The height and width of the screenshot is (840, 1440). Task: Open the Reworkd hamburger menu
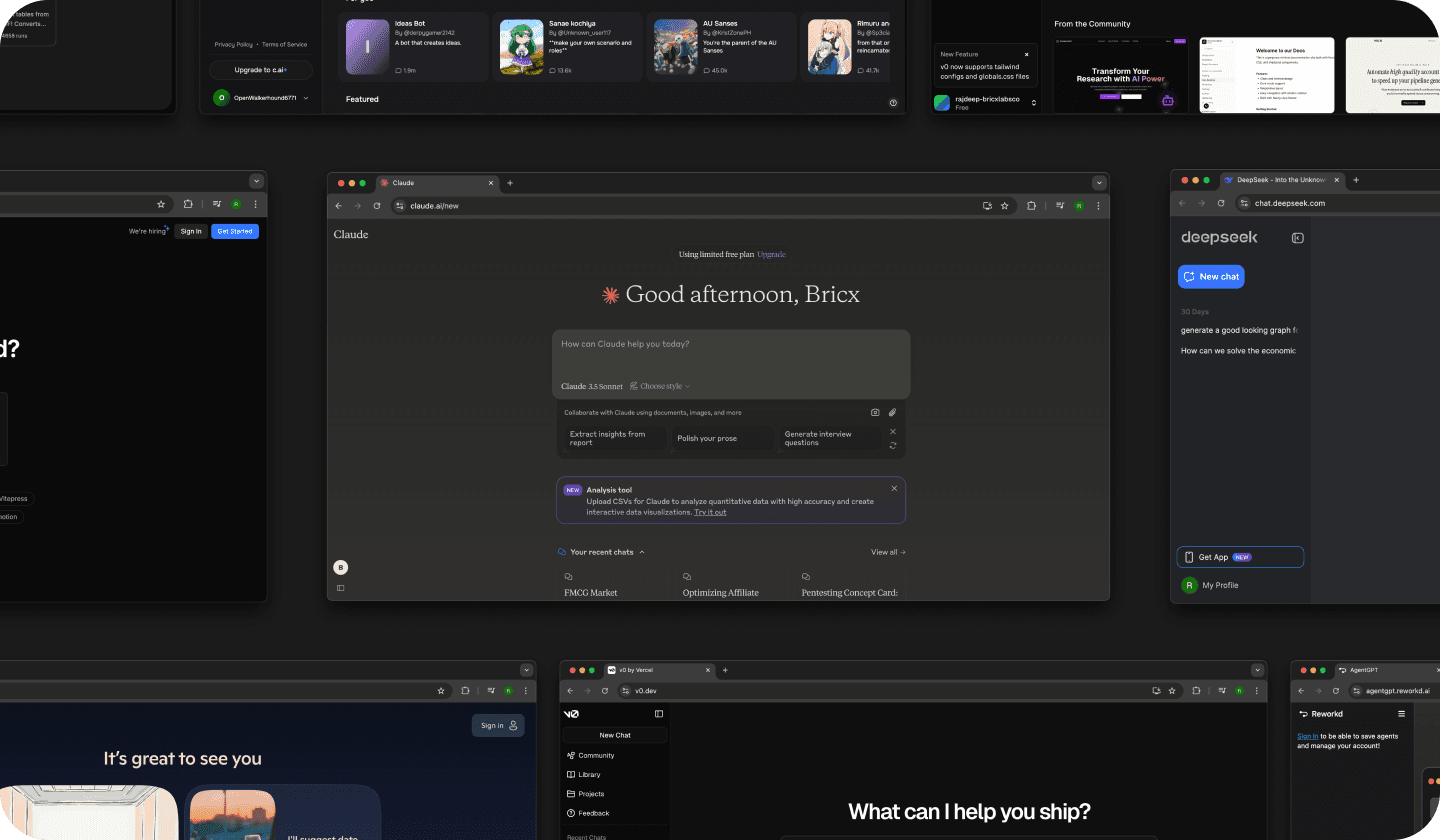[x=1402, y=714]
